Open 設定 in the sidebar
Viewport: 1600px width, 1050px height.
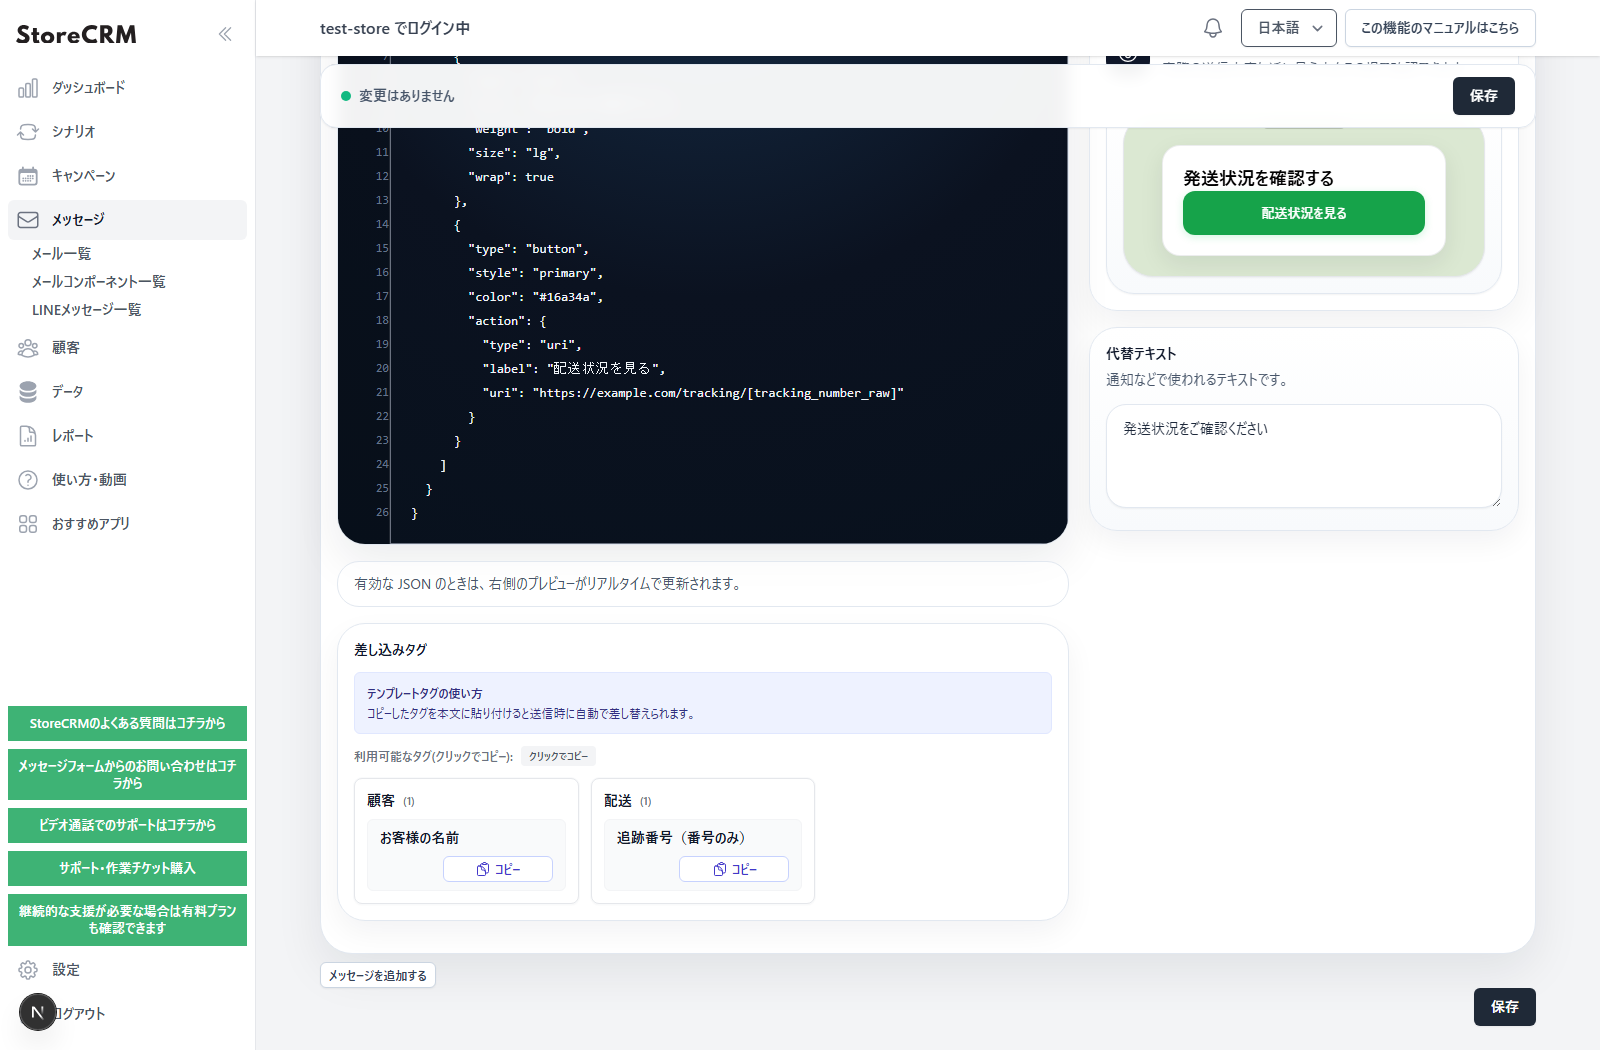tap(127, 970)
